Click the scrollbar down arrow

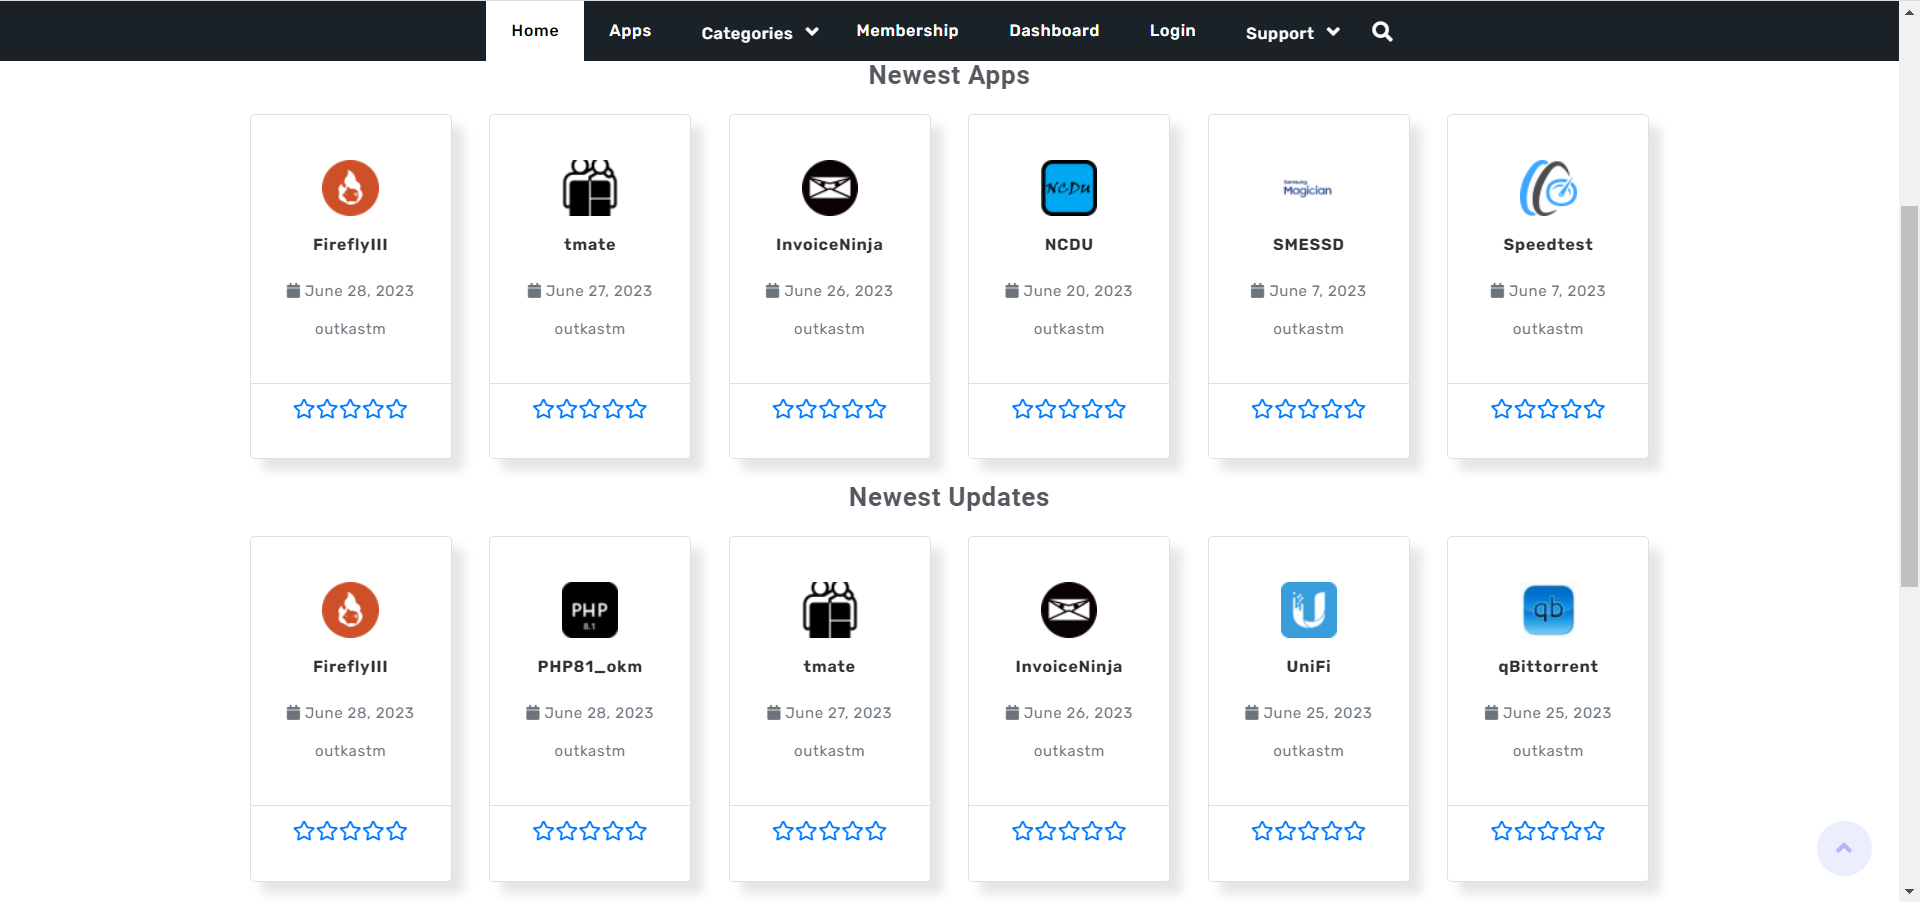[x=1909, y=891]
